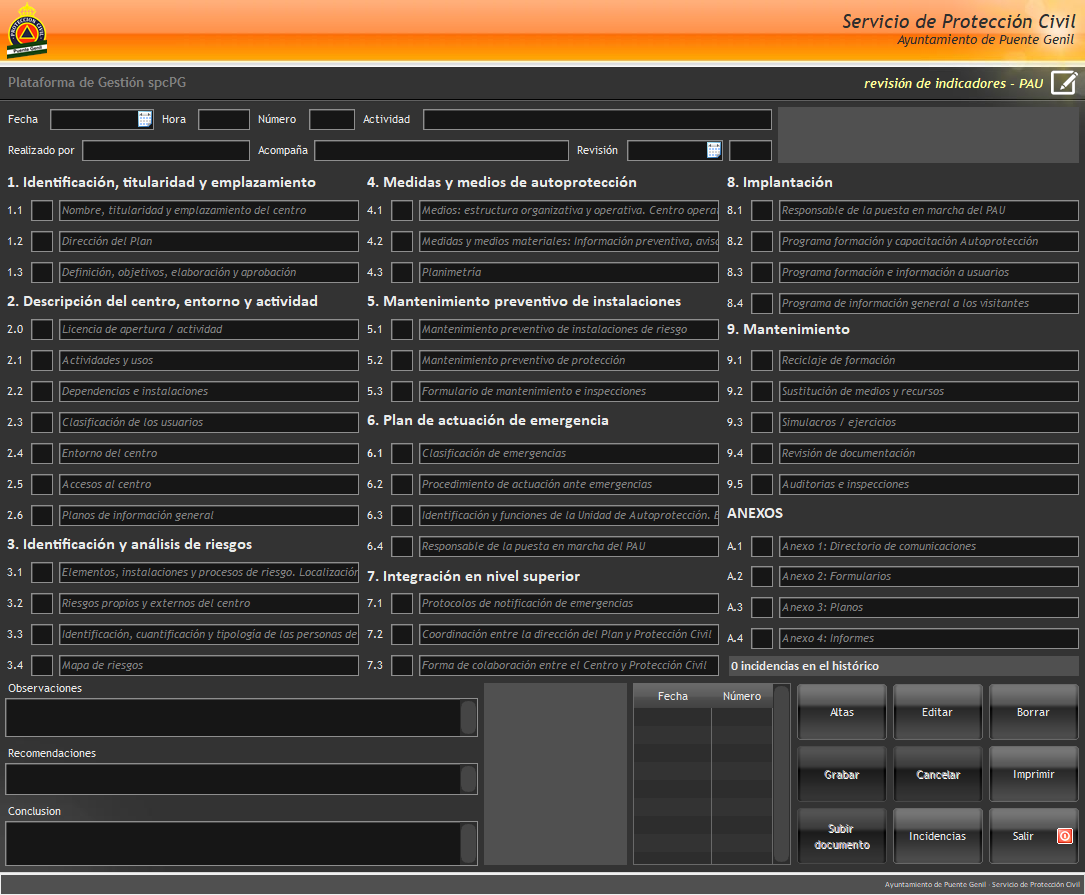Click the small field after Revisión date
The height and width of the screenshot is (895, 1085).
click(x=750, y=150)
